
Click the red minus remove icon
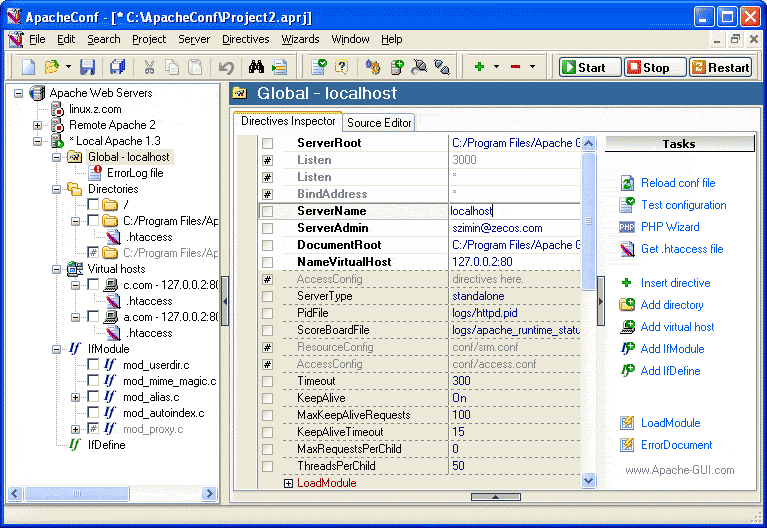coord(515,67)
